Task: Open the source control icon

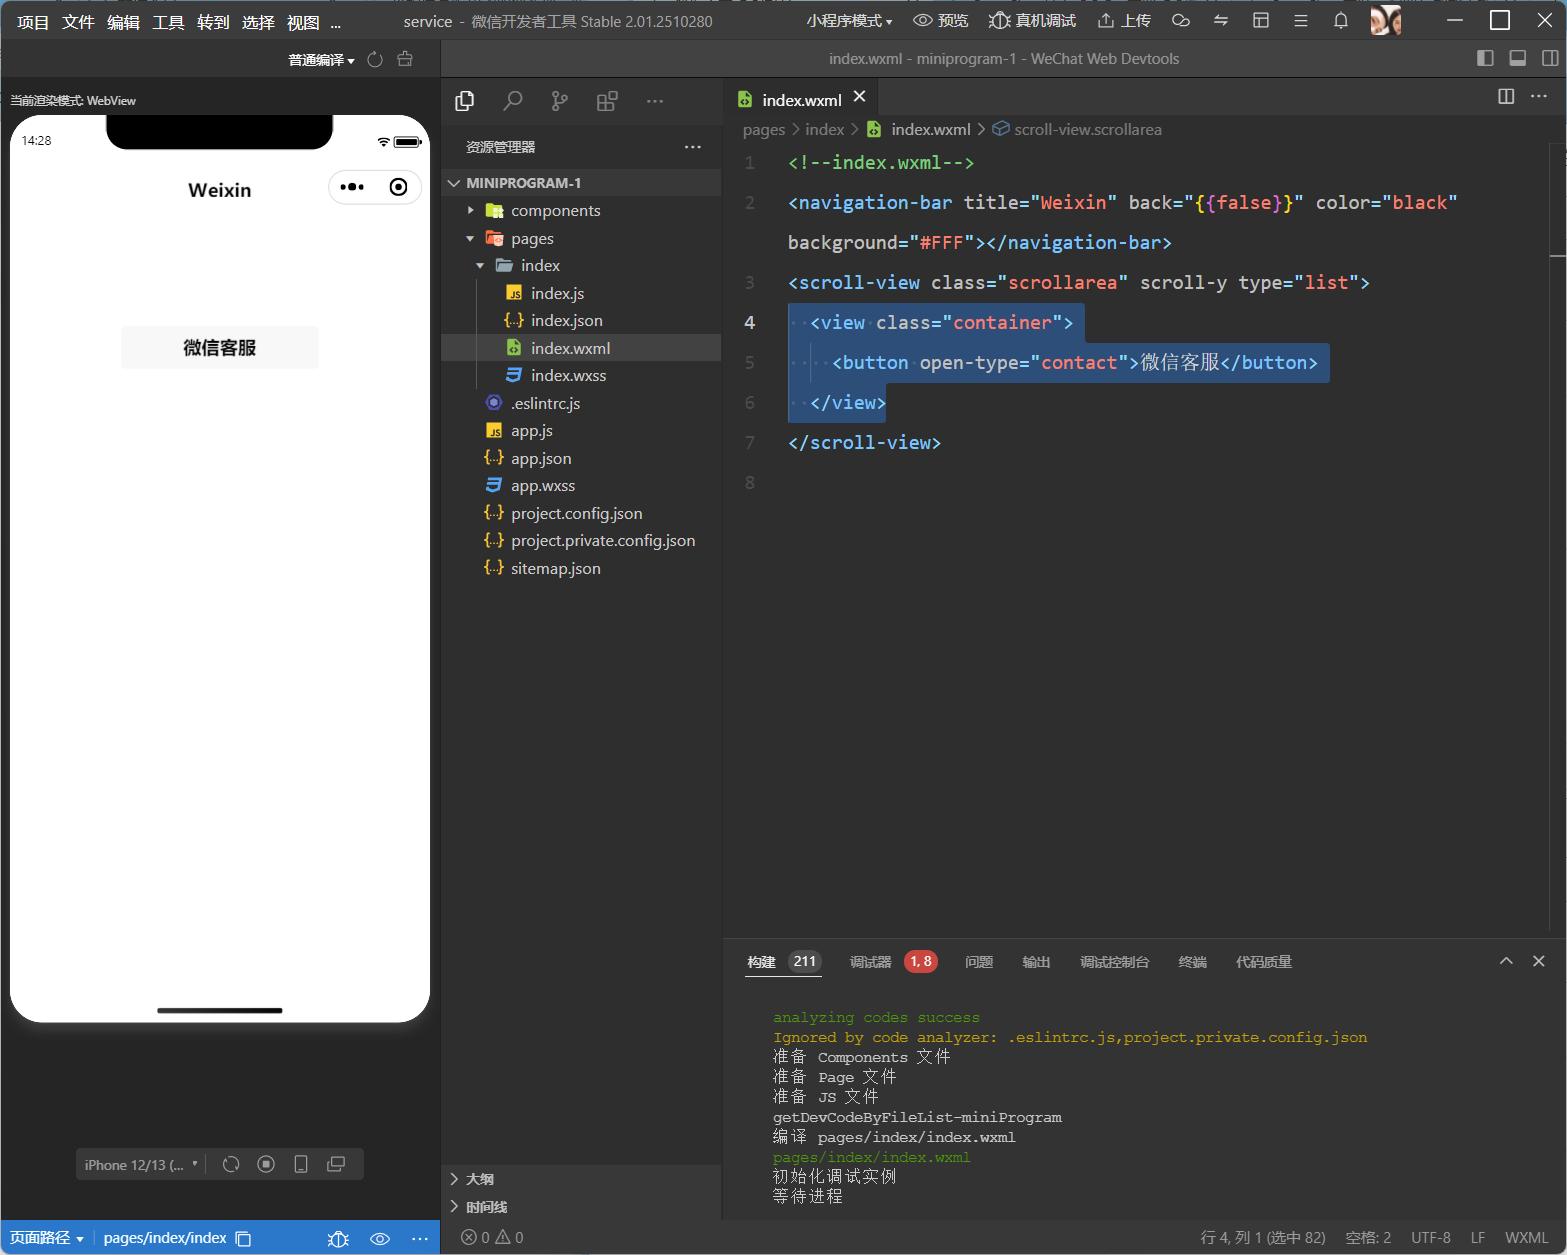Action: pyautogui.click(x=560, y=101)
